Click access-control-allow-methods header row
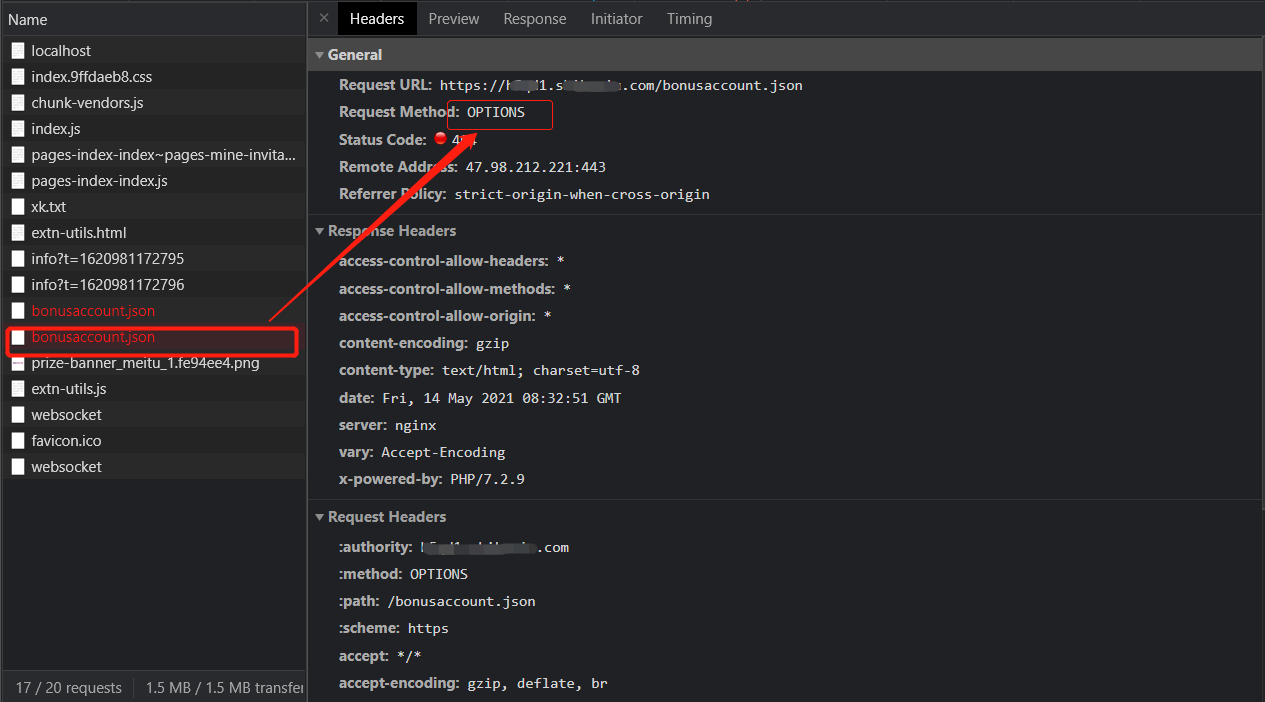The image size is (1265, 702). click(455, 289)
